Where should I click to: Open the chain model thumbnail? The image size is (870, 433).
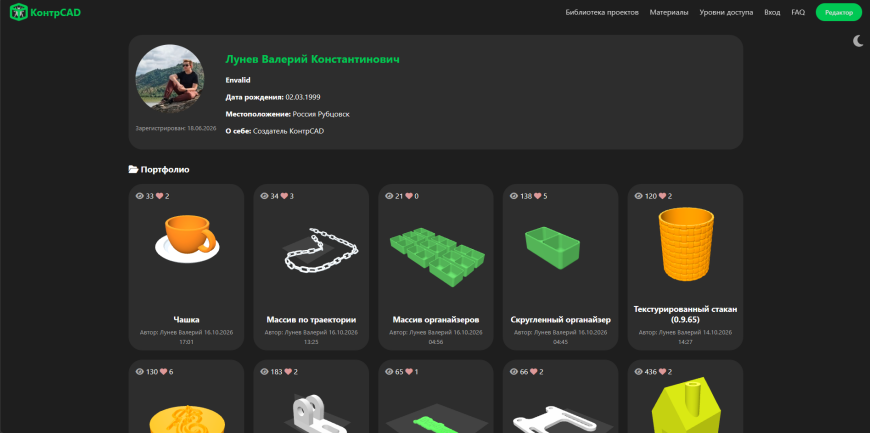321,250
